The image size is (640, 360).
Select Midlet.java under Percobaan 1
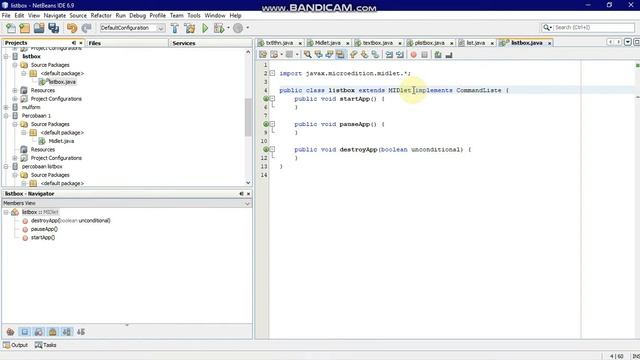(x=61, y=141)
